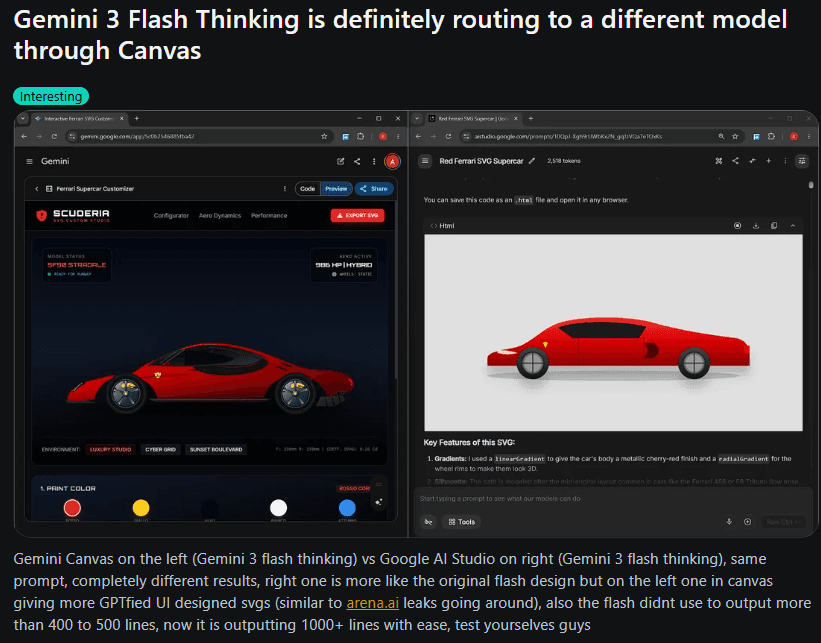Click the Run Ctrl button
This screenshot has width=821, height=643.
click(x=783, y=522)
